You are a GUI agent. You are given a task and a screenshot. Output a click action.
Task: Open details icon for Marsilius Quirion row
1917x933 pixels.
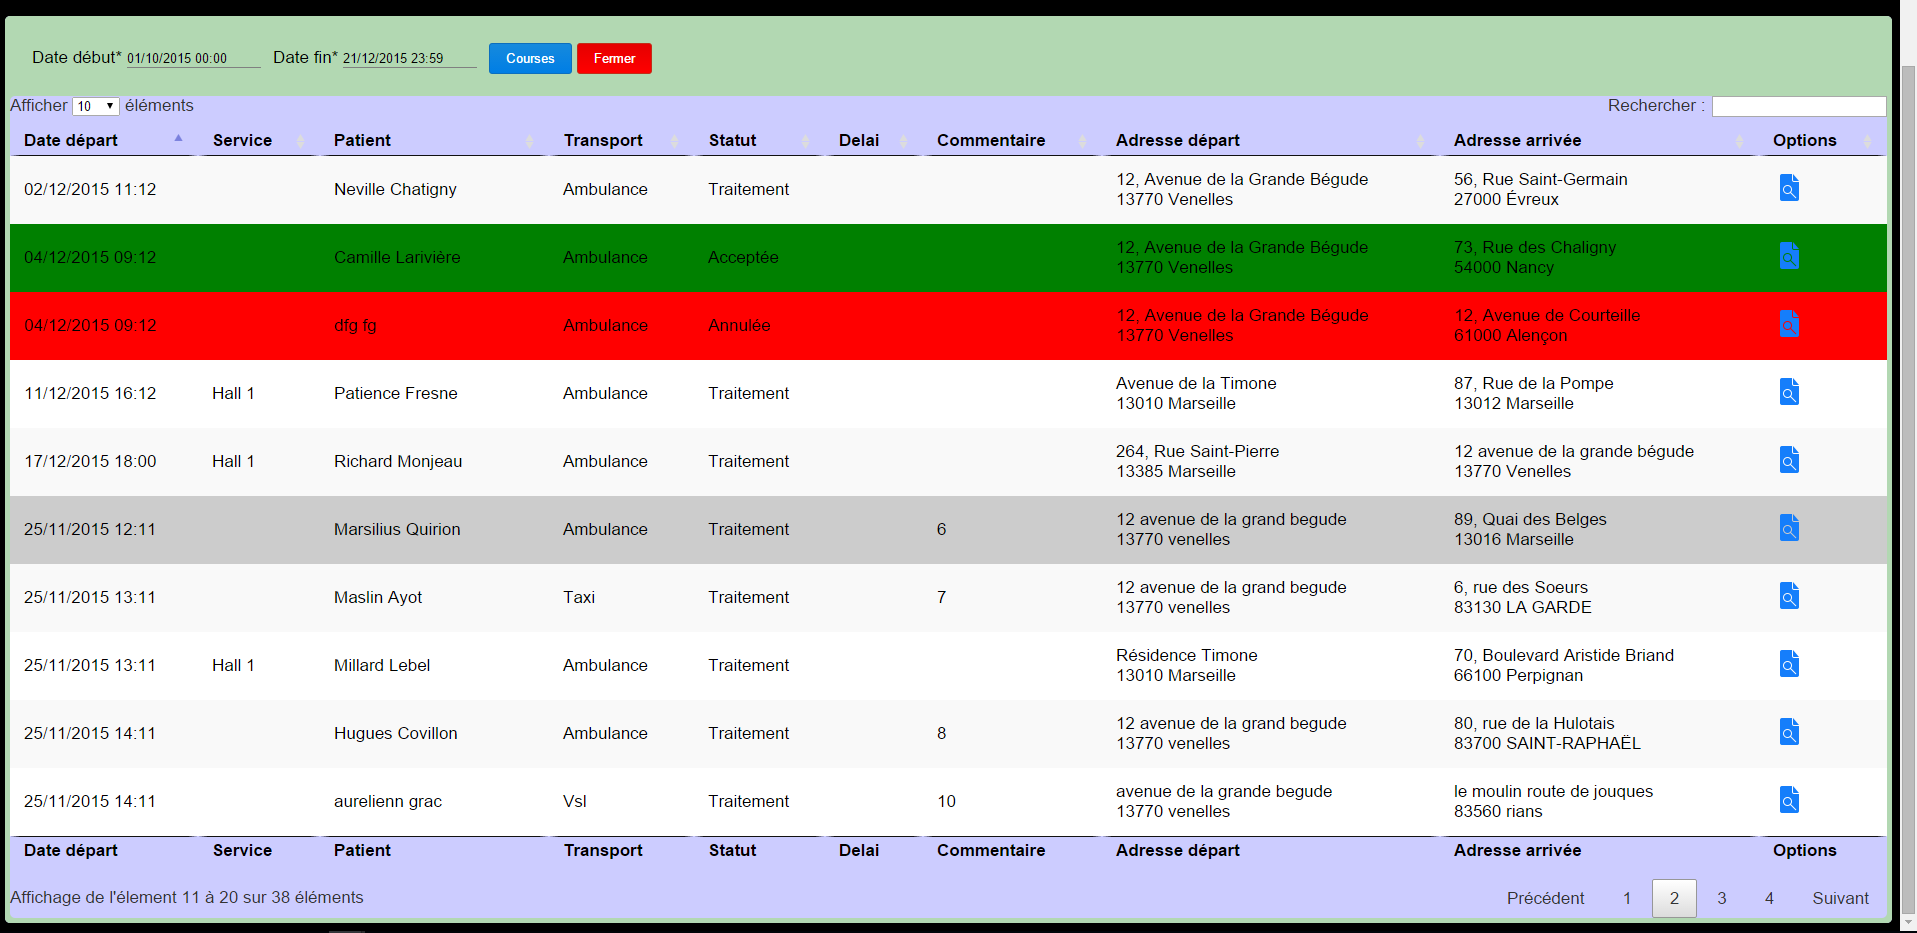[1789, 528]
